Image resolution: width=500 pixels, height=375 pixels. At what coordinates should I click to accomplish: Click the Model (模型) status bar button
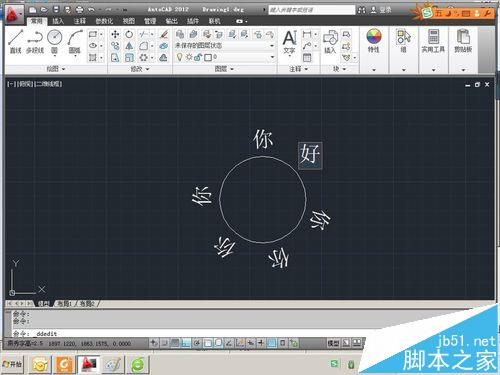333,343
